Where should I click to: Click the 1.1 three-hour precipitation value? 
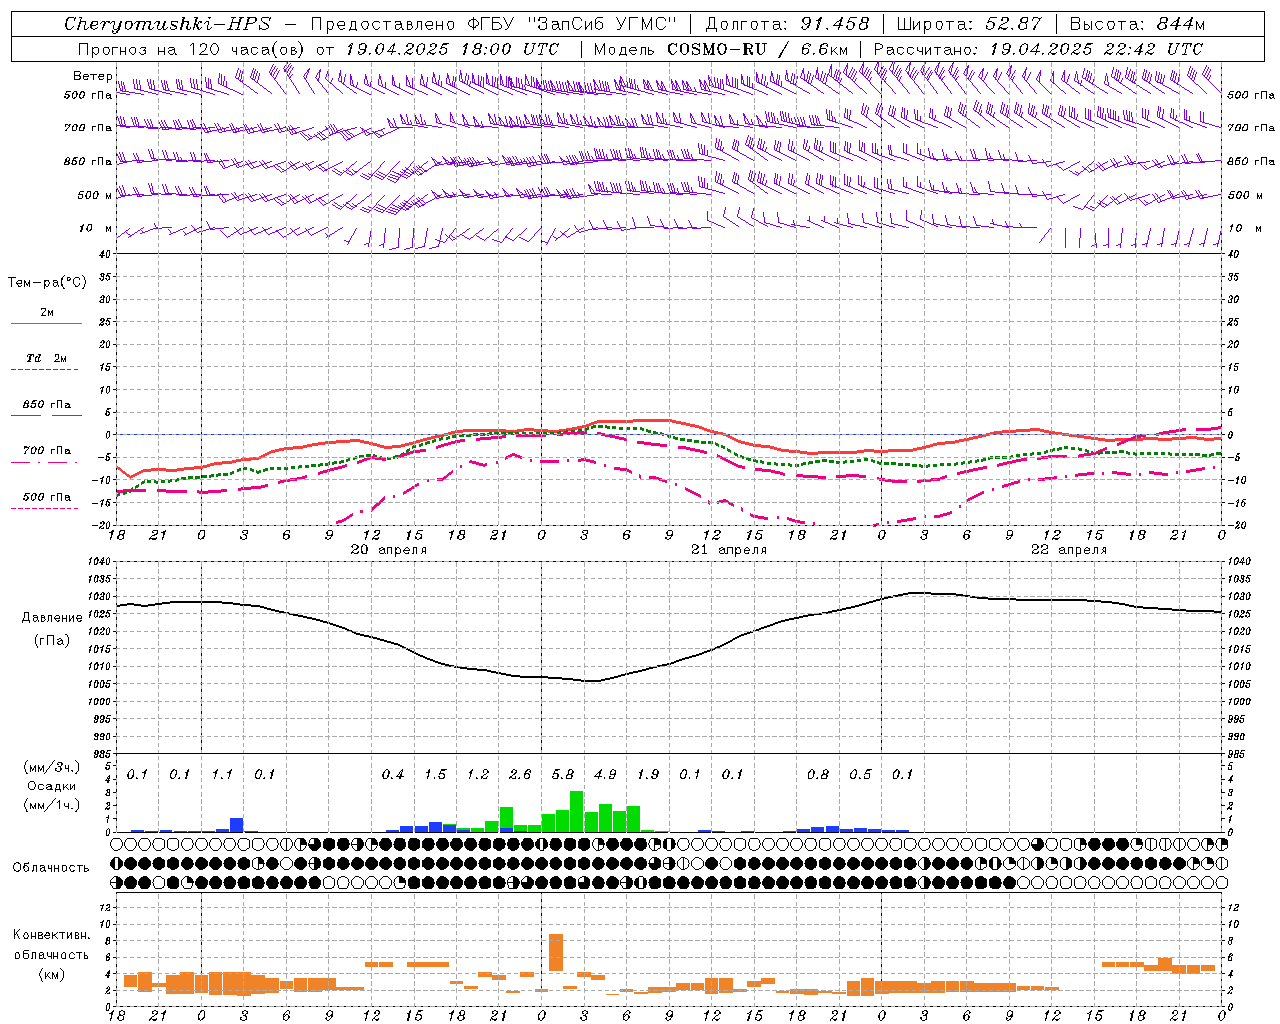[x=222, y=775]
